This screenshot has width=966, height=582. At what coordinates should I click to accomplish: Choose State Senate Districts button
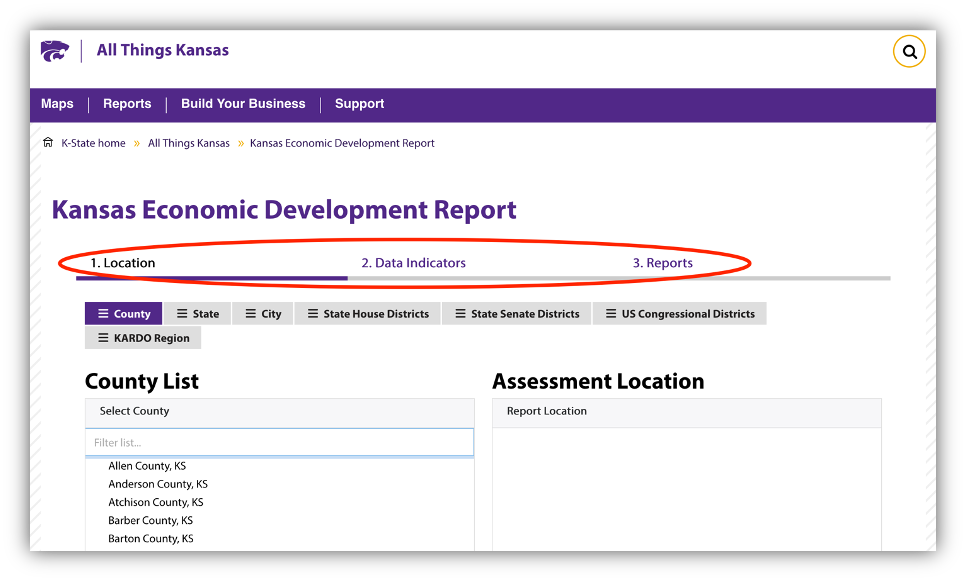pyautogui.click(x=517, y=313)
